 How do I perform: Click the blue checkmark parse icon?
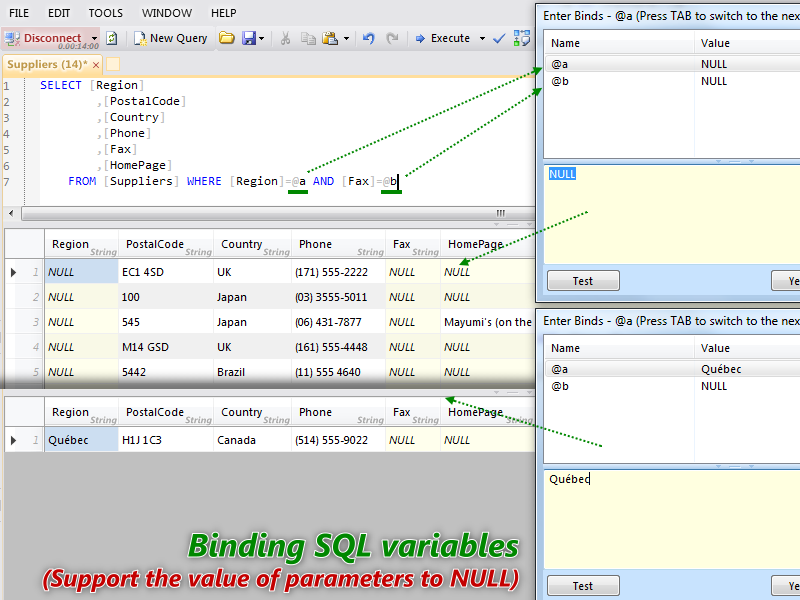(x=499, y=38)
